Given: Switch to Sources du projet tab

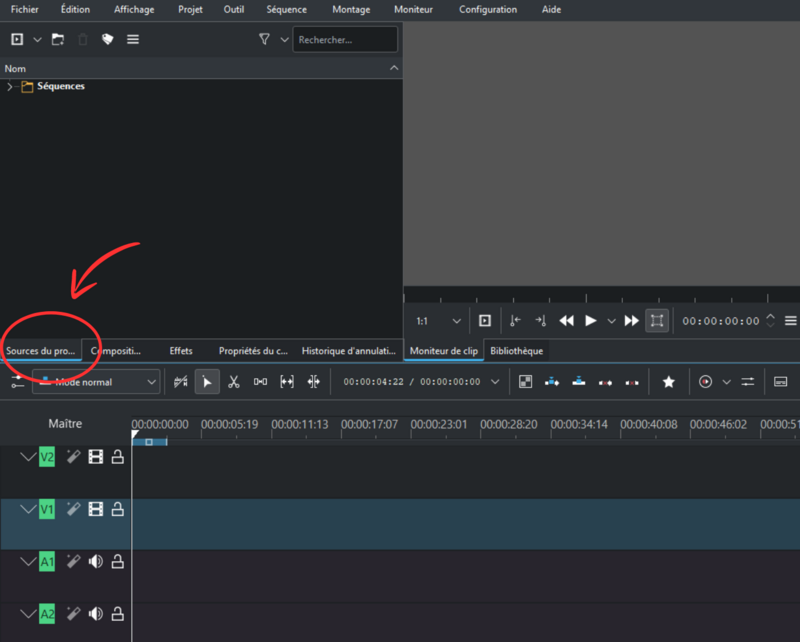Looking at the screenshot, I should tap(40, 351).
